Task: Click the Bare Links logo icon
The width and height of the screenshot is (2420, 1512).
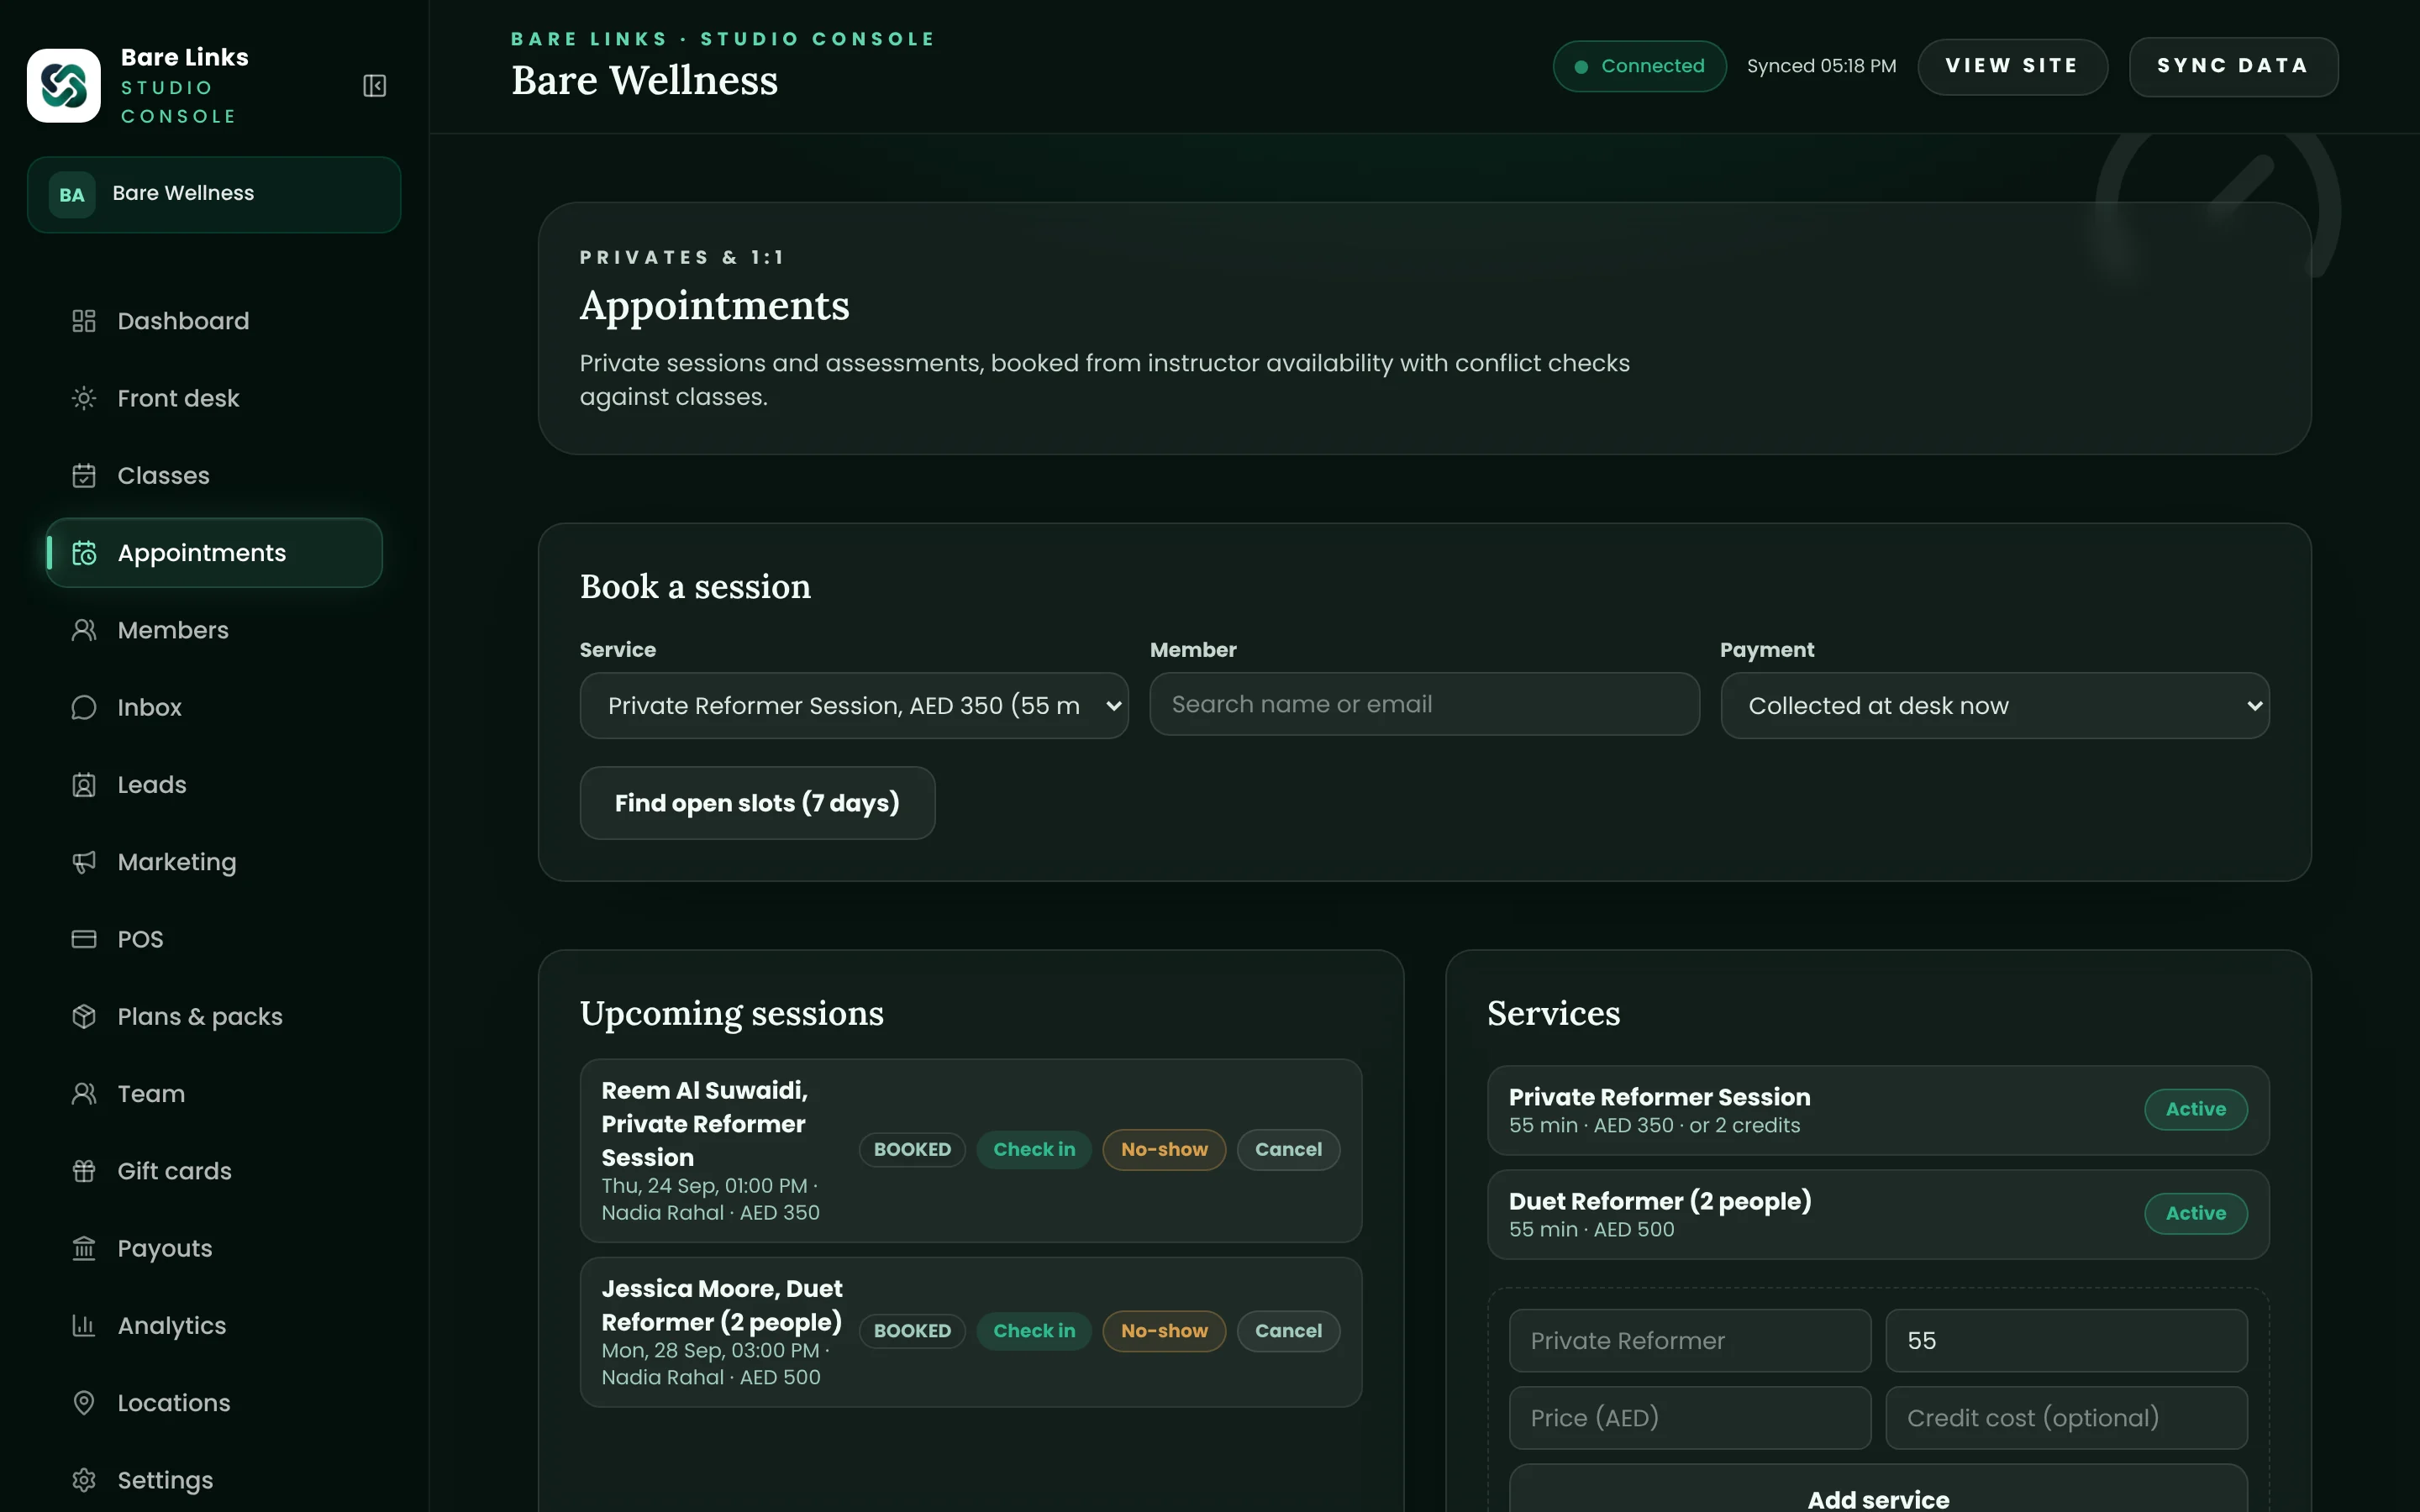Action: (x=64, y=86)
